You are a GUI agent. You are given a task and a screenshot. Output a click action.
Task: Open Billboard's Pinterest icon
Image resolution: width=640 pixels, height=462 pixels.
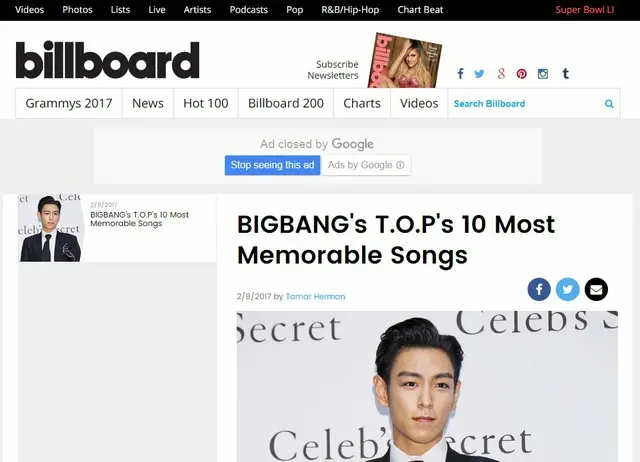[x=522, y=74]
